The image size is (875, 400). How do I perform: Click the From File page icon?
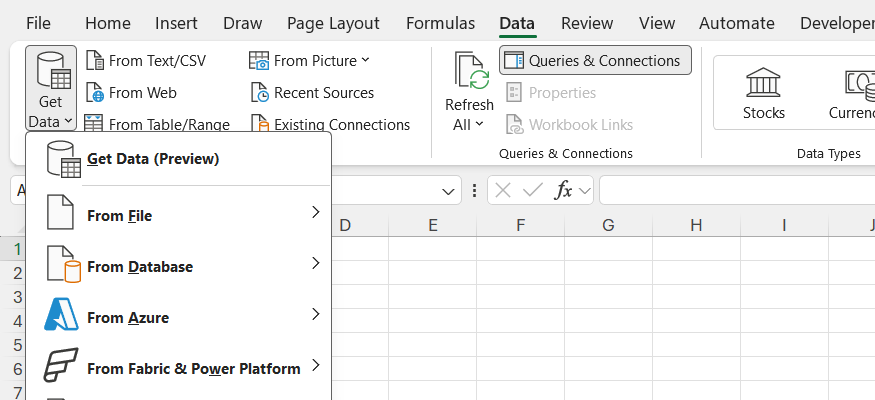(x=60, y=212)
